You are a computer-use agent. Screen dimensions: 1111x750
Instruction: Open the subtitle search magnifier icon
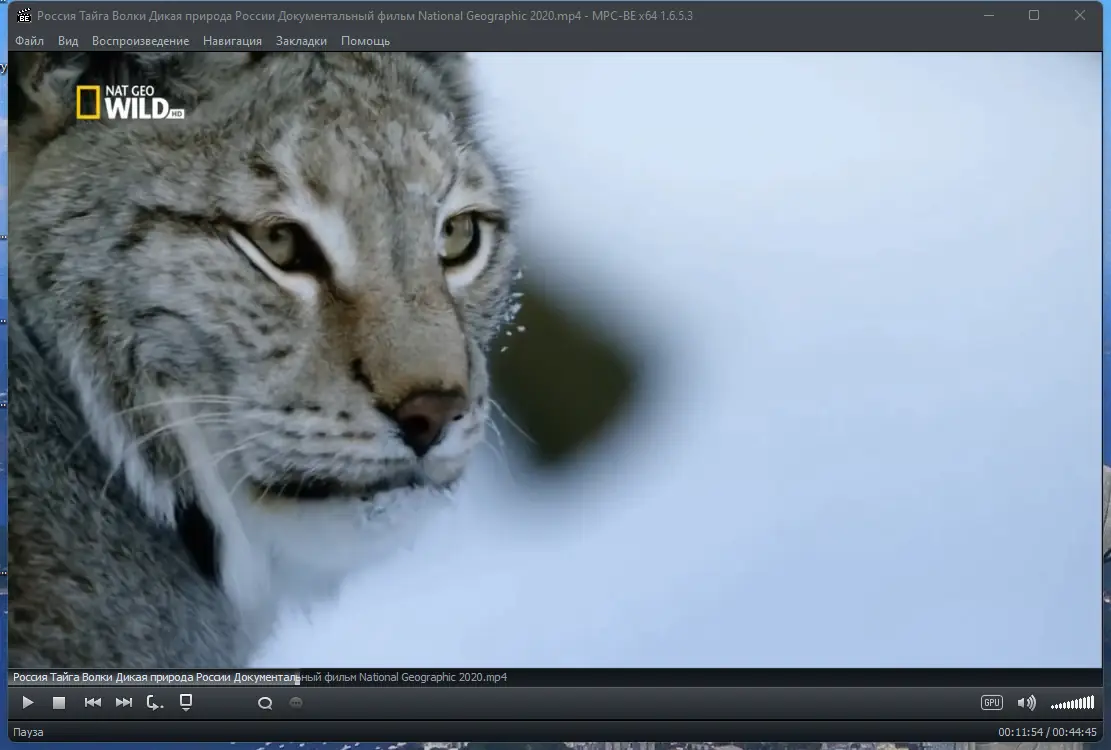264,702
